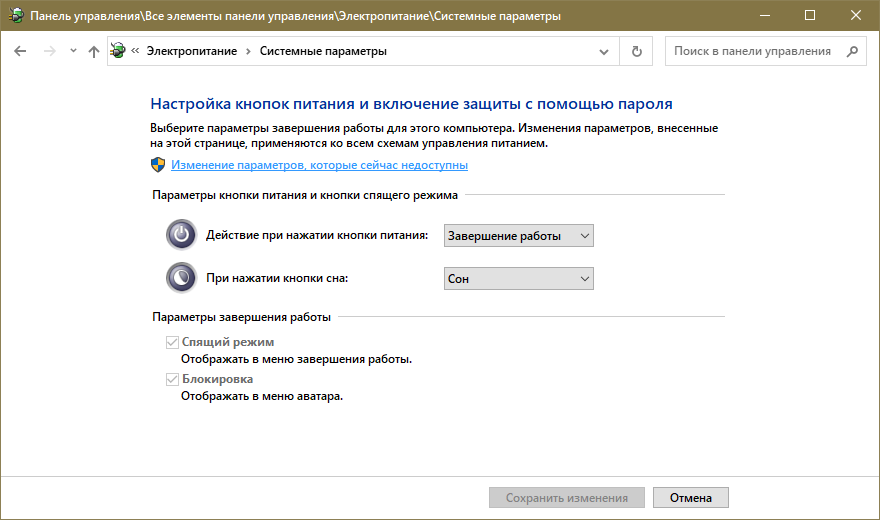The width and height of the screenshot is (880, 520).
Task: Expand the address bar history dropdown
Action: click(x=603, y=51)
